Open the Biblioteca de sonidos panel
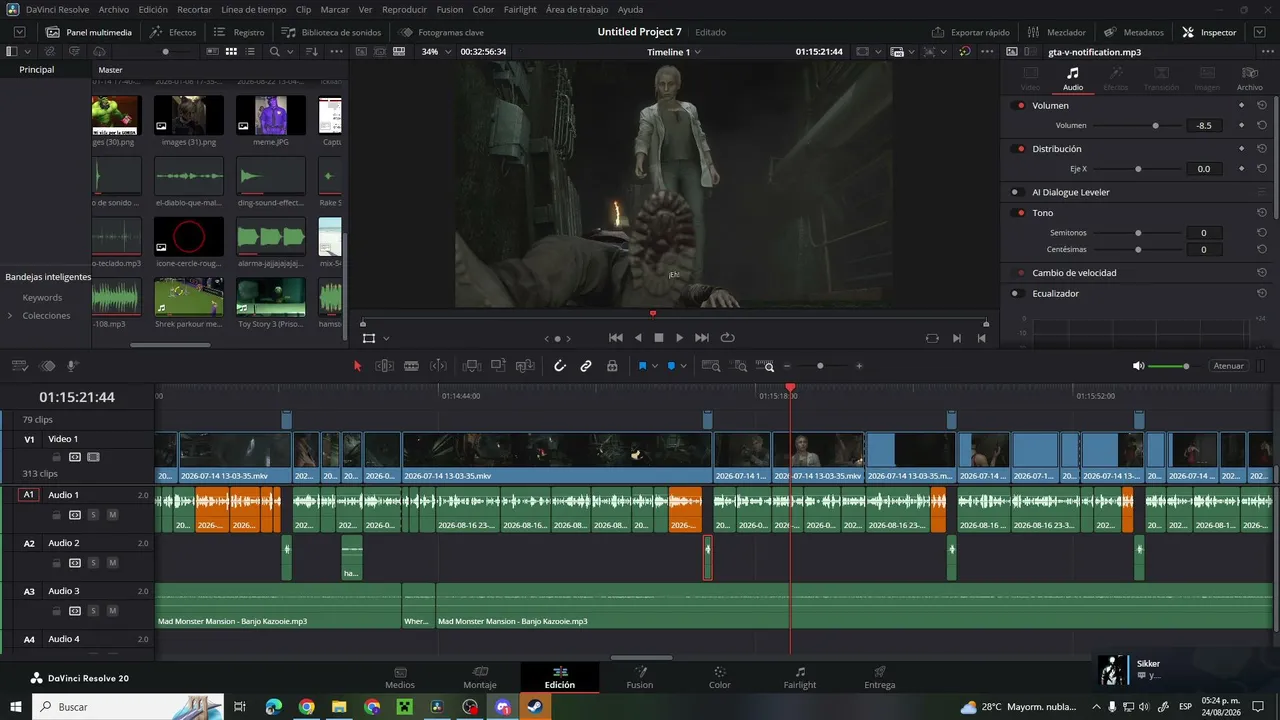1280x720 pixels. (x=331, y=32)
